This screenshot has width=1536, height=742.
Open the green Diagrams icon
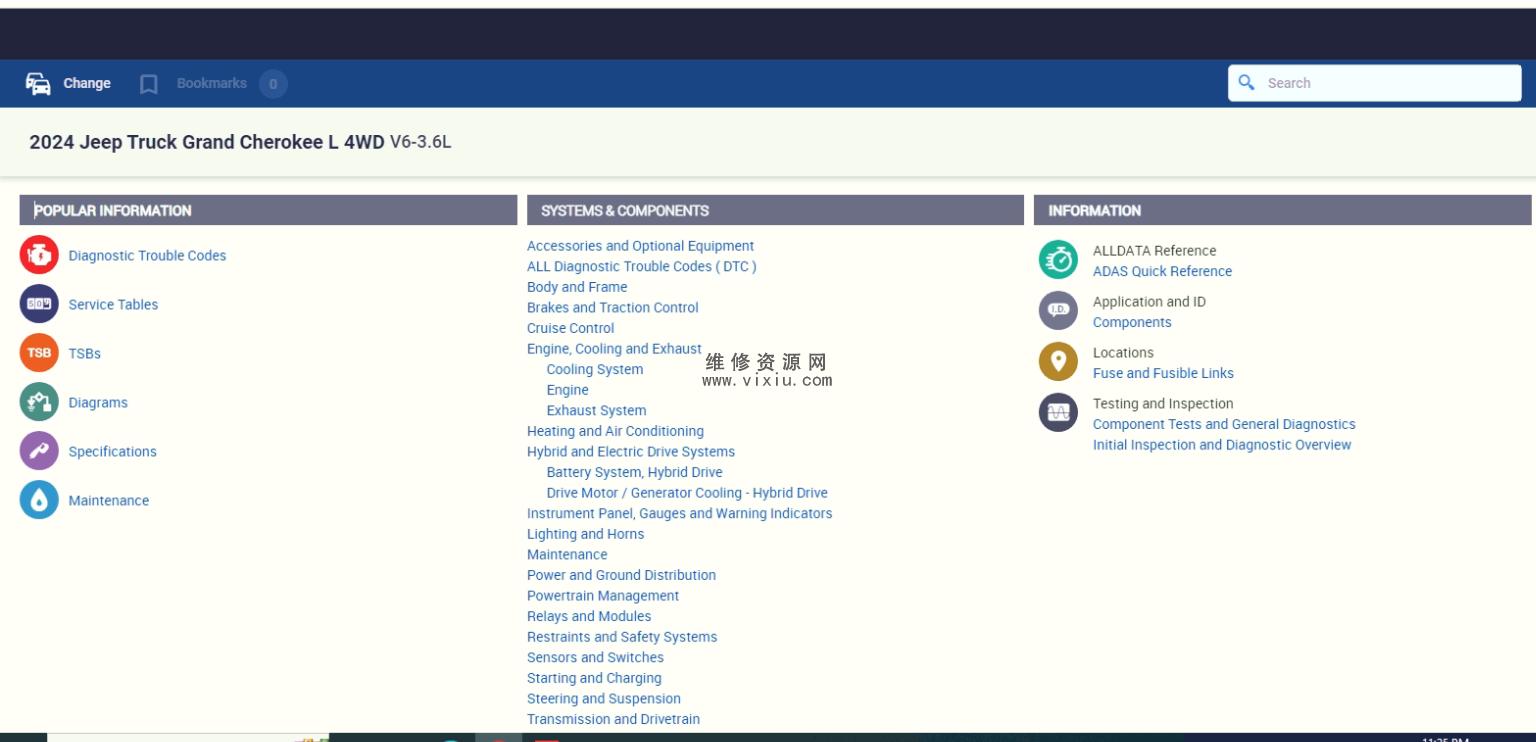[39, 402]
